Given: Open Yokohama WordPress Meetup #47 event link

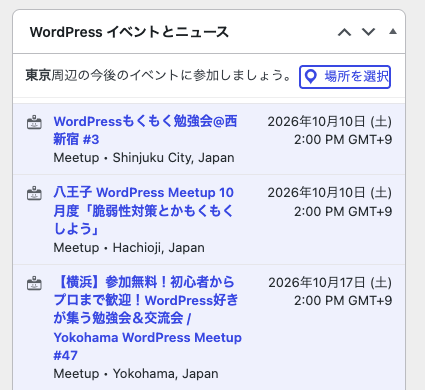Looking at the screenshot, I should click(x=148, y=318).
